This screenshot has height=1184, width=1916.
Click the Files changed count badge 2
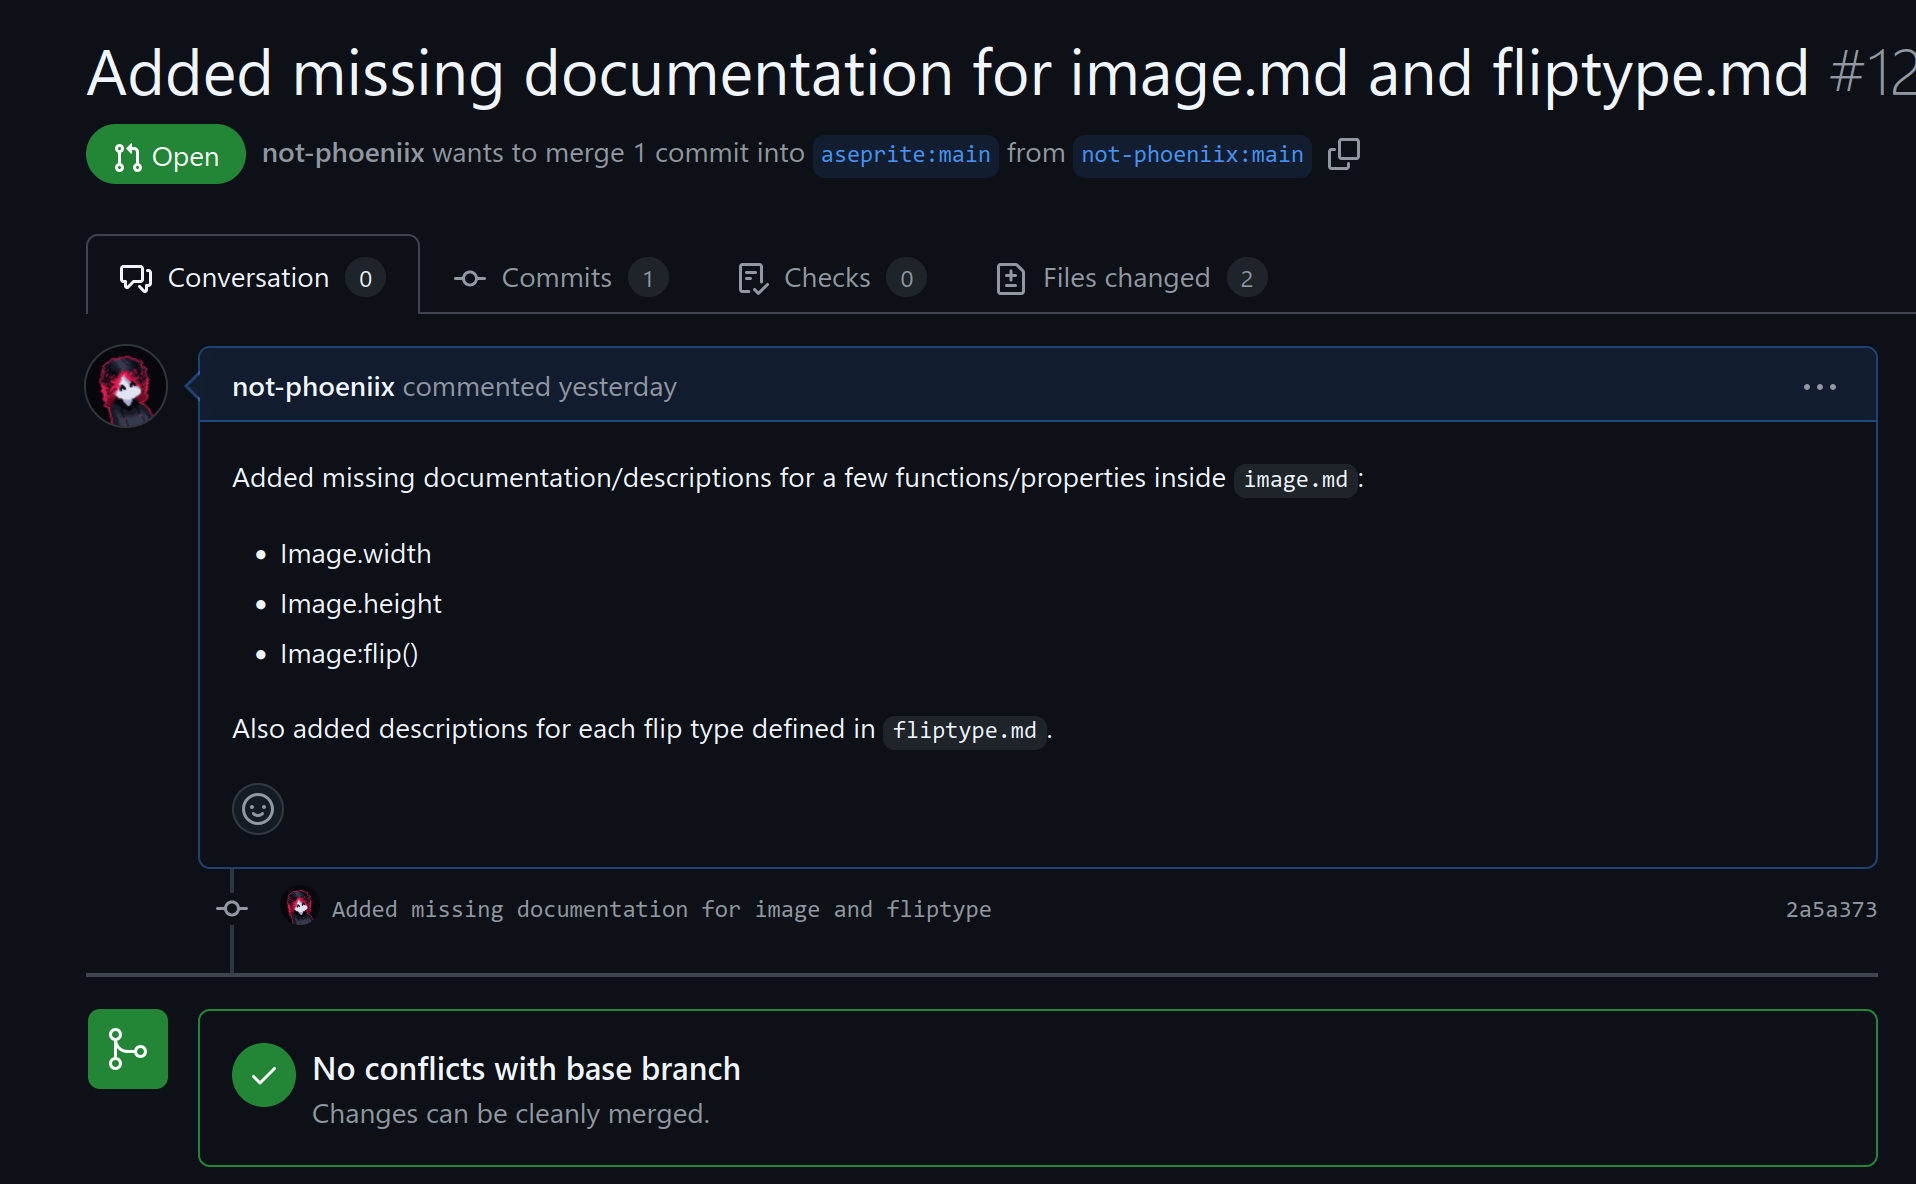[x=1246, y=278]
